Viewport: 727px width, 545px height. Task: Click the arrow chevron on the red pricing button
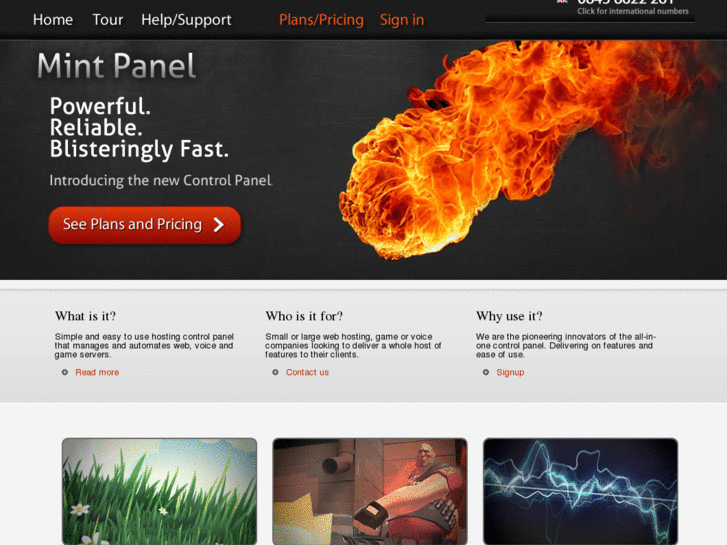[x=218, y=225]
